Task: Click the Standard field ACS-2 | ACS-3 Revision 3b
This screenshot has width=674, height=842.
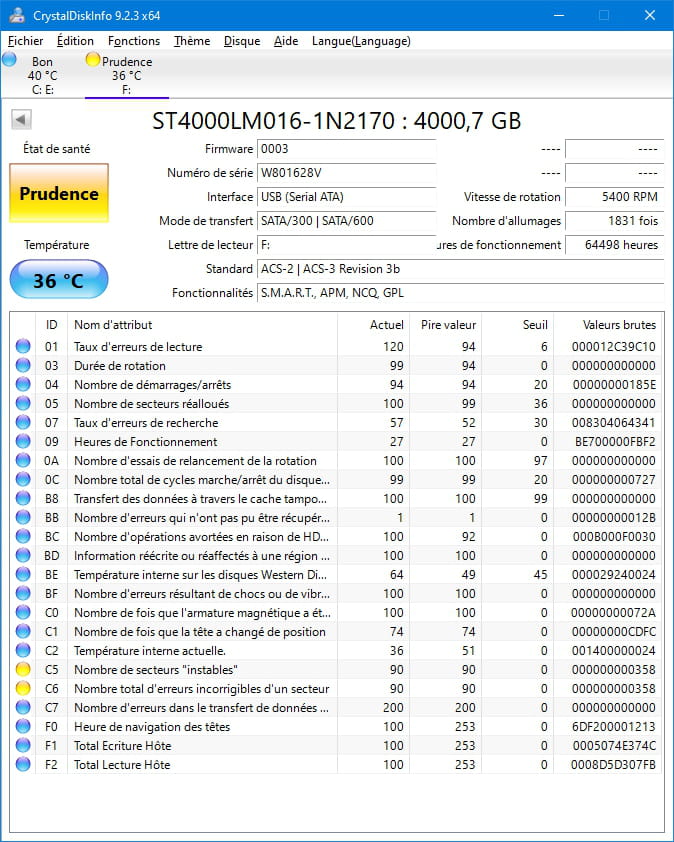Action: pos(460,269)
